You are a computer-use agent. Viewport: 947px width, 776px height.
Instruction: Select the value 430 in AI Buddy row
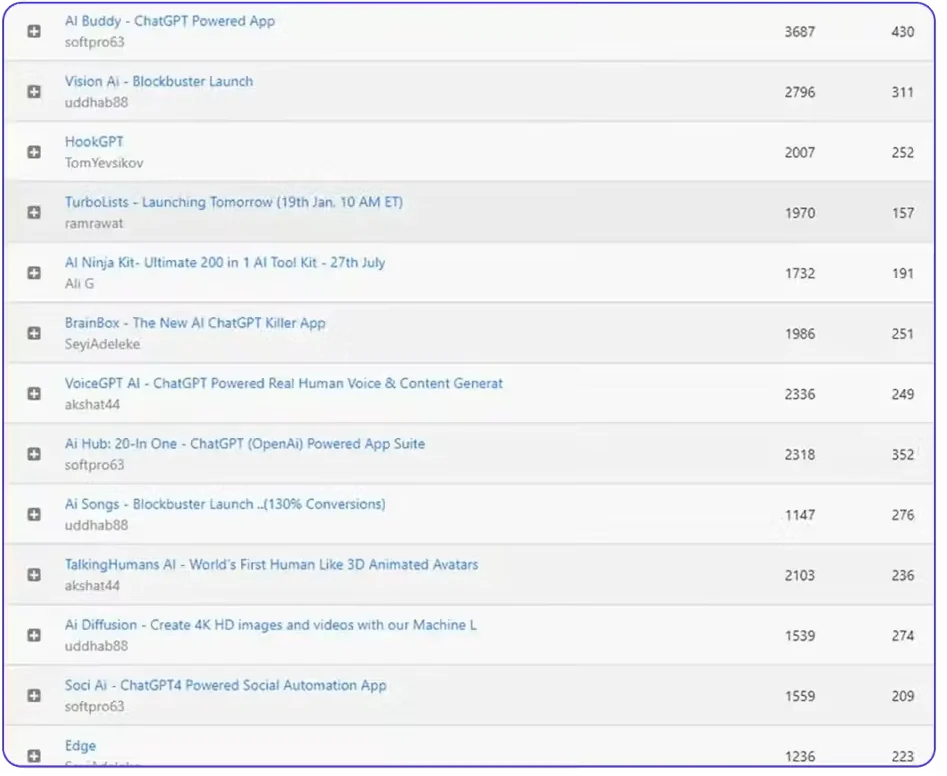pyautogui.click(x=902, y=32)
